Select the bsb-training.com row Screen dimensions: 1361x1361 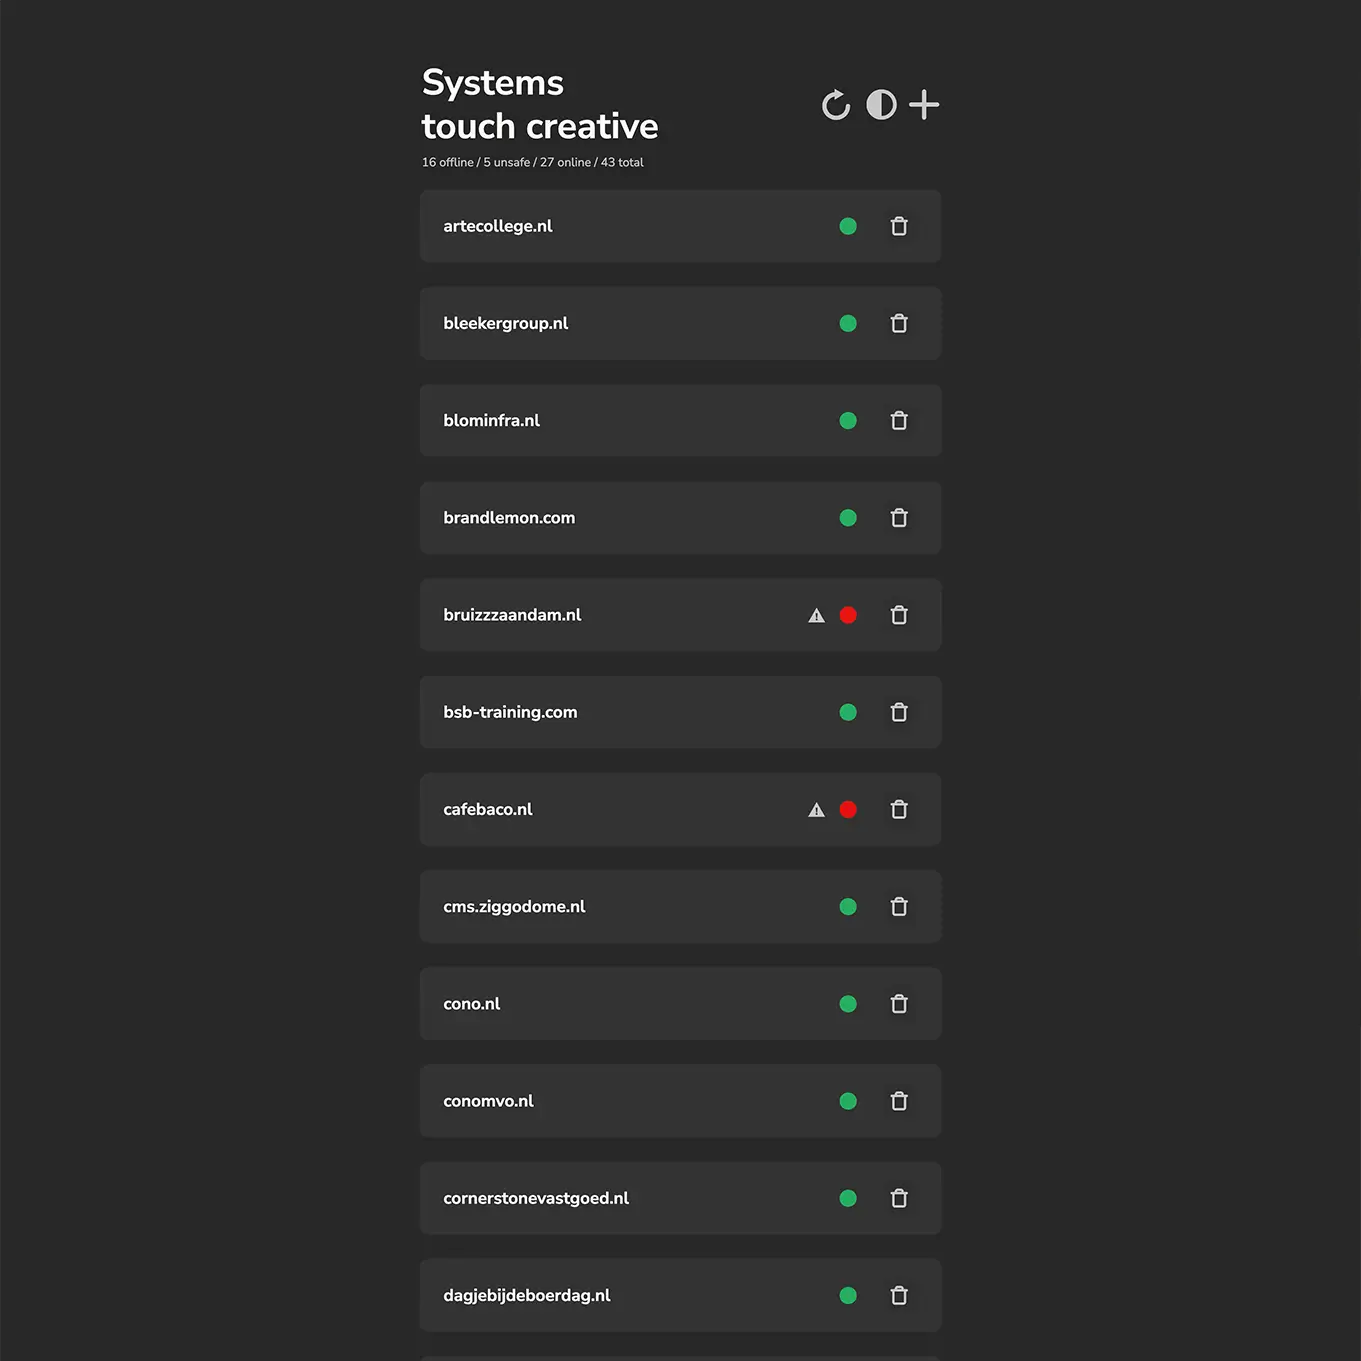(510, 712)
